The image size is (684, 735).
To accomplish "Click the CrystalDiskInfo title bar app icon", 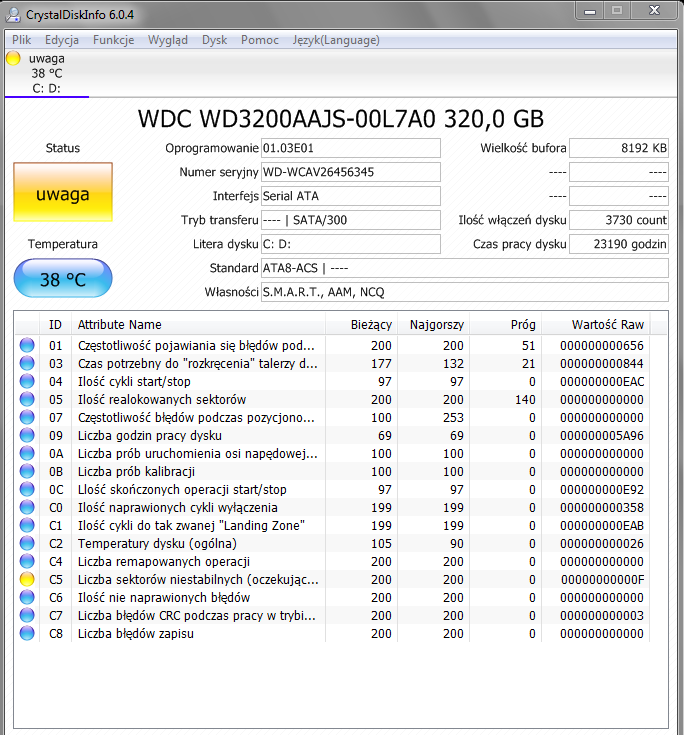I will [13, 15].
